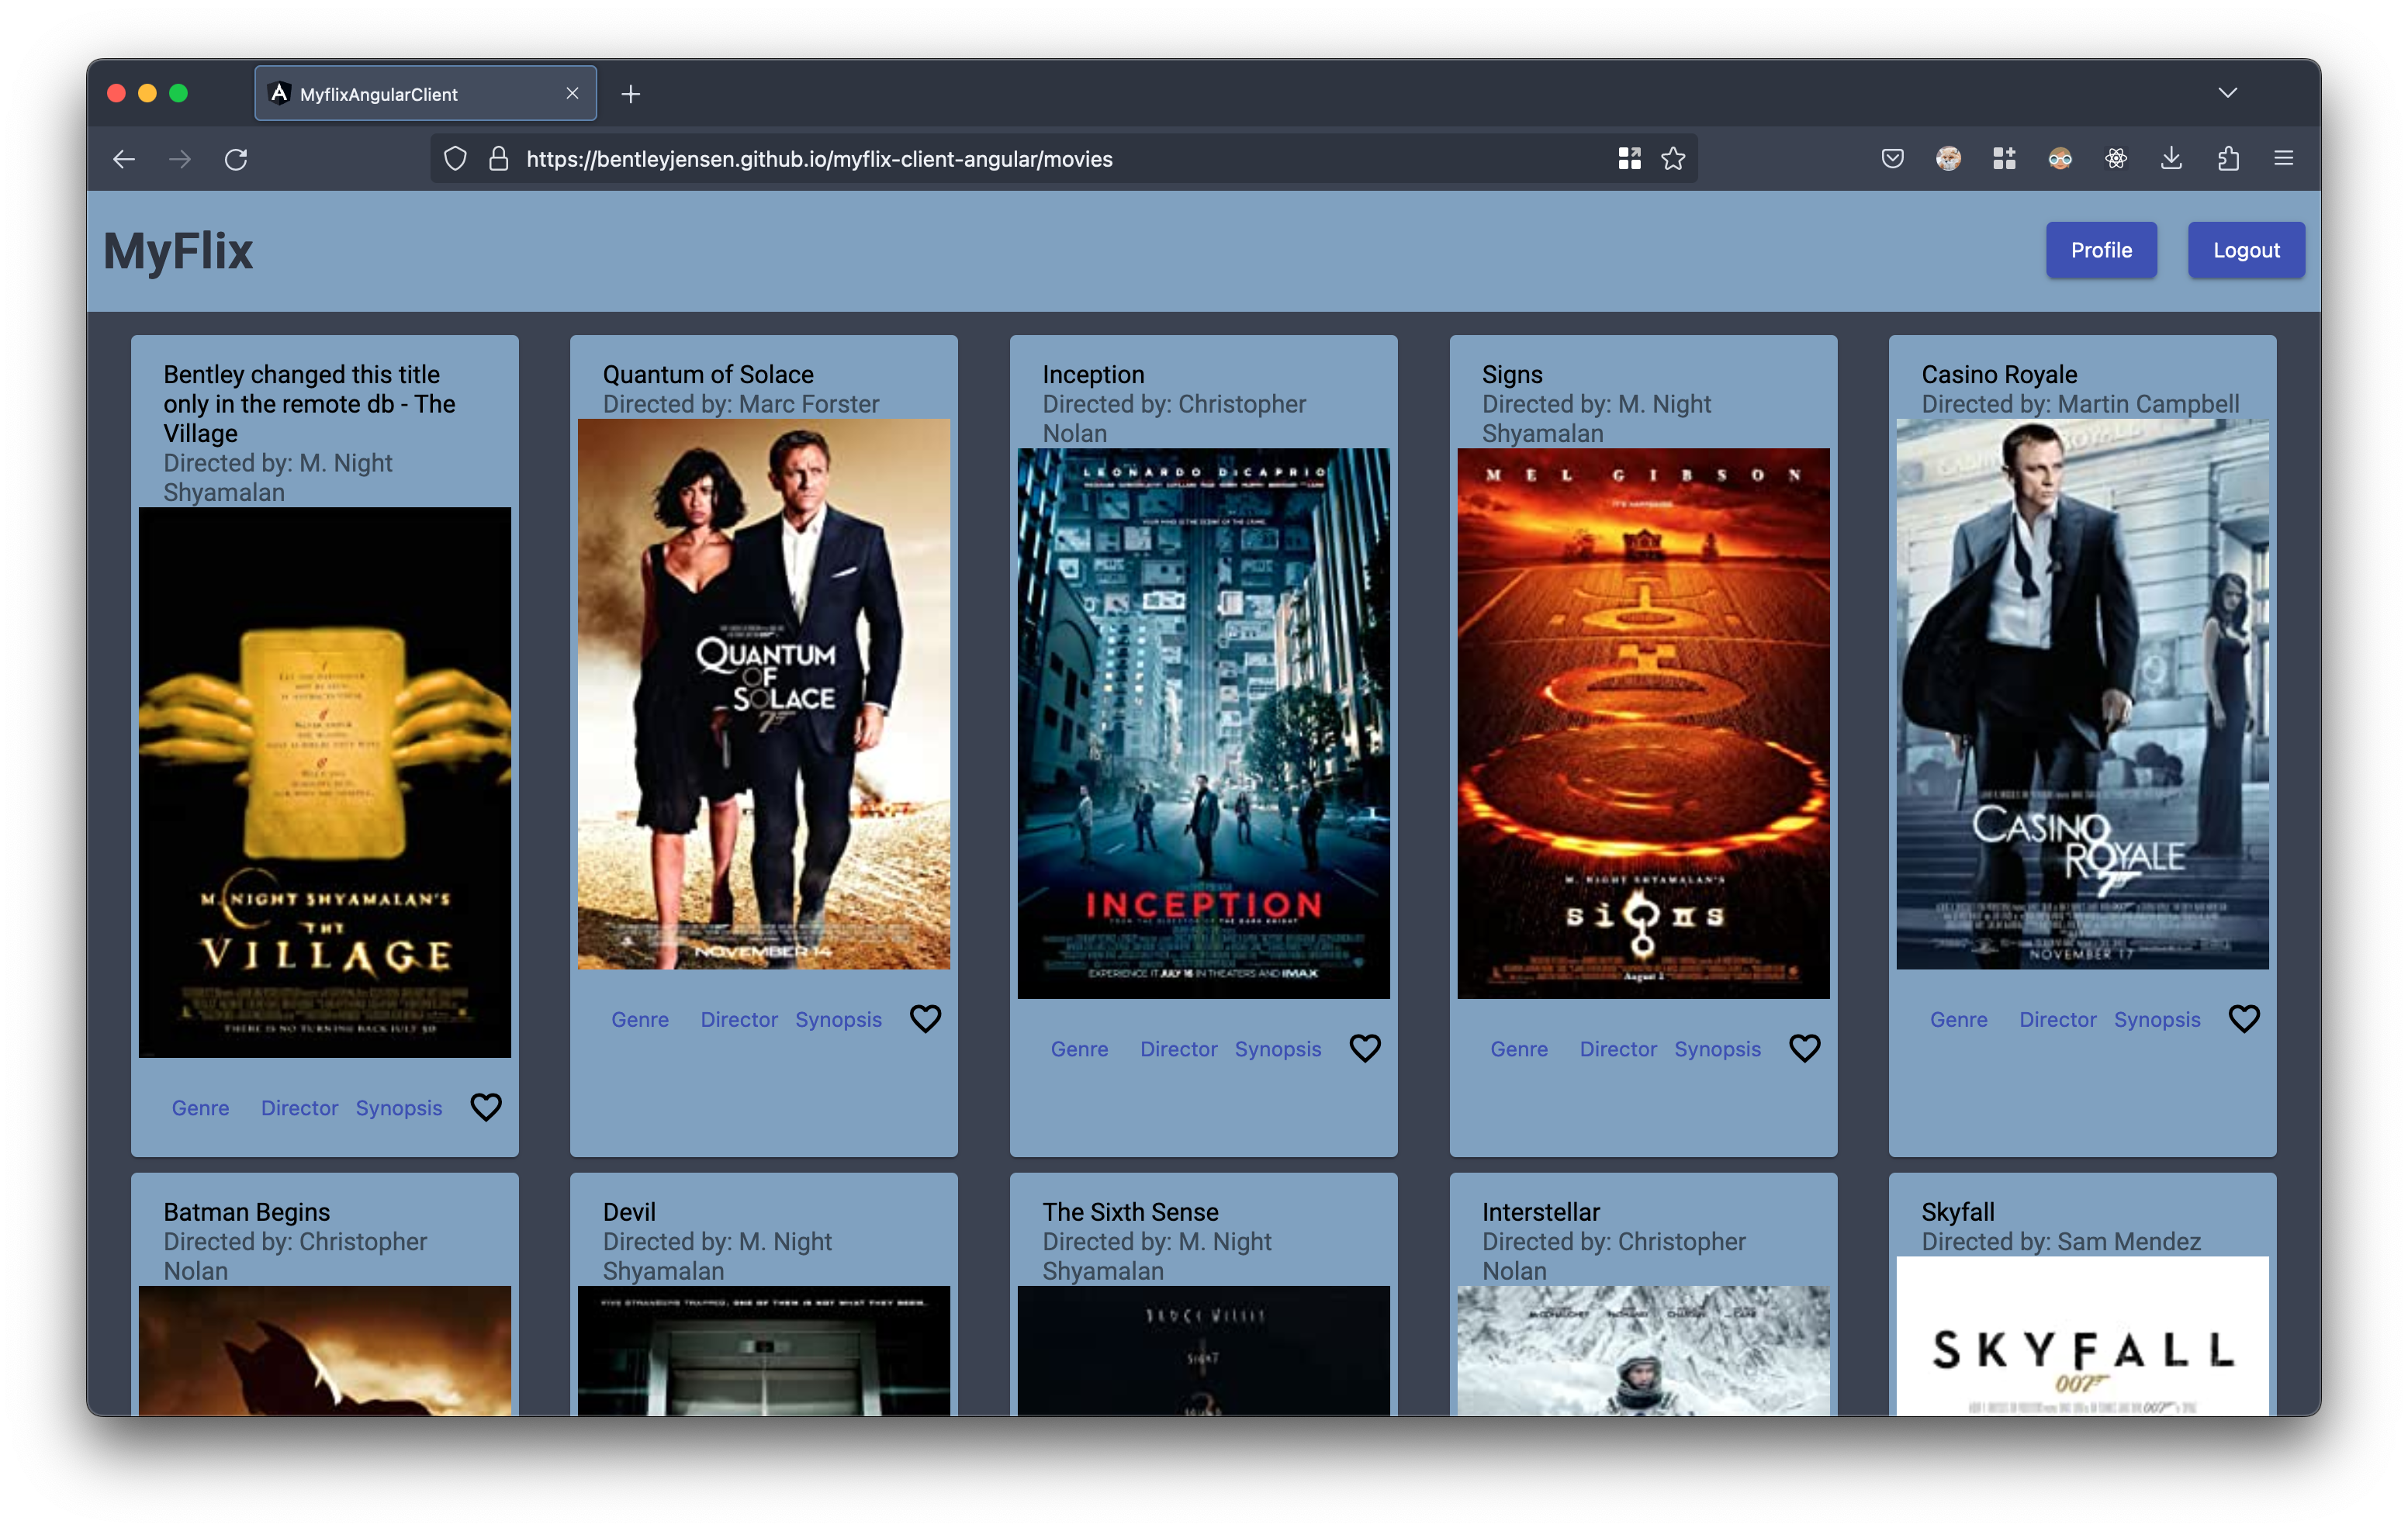This screenshot has height=1531, width=2408.
Task: Open Synopsis link on Inception card
Action: [1277, 1049]
